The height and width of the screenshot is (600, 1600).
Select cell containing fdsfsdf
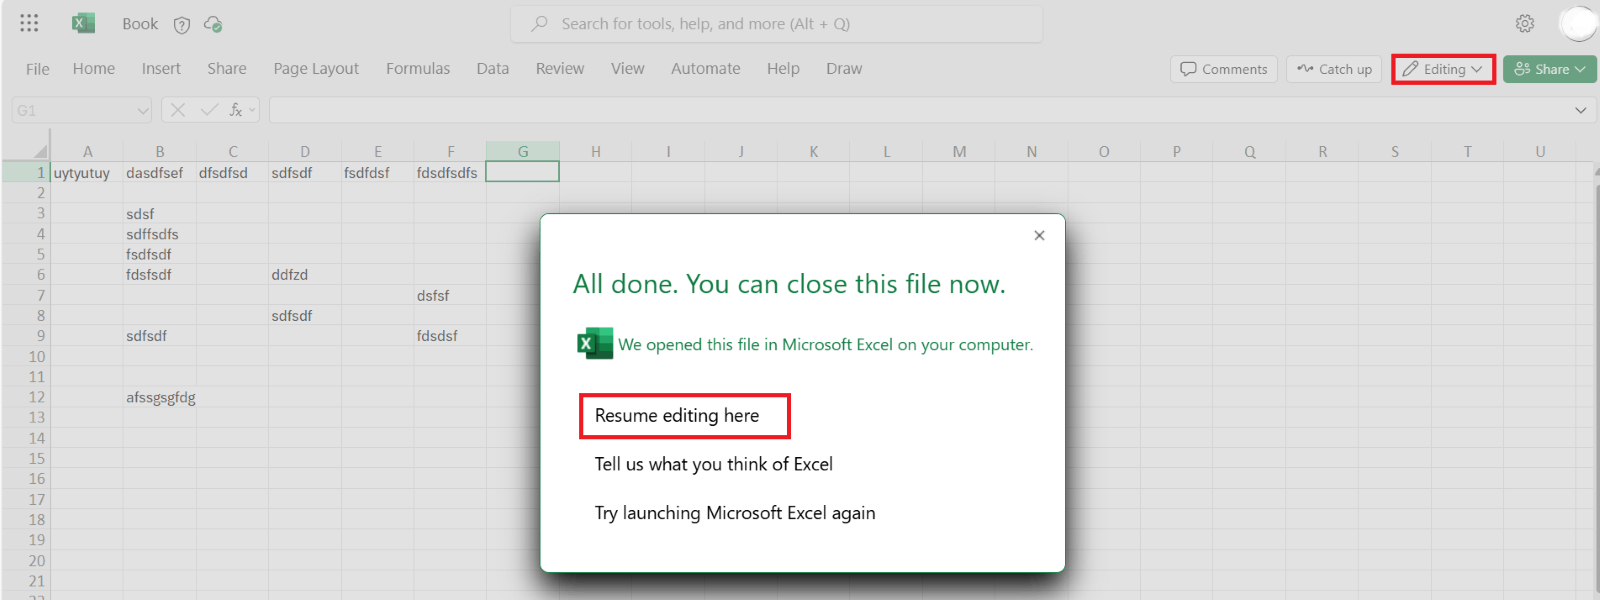(x=160, y=275)
